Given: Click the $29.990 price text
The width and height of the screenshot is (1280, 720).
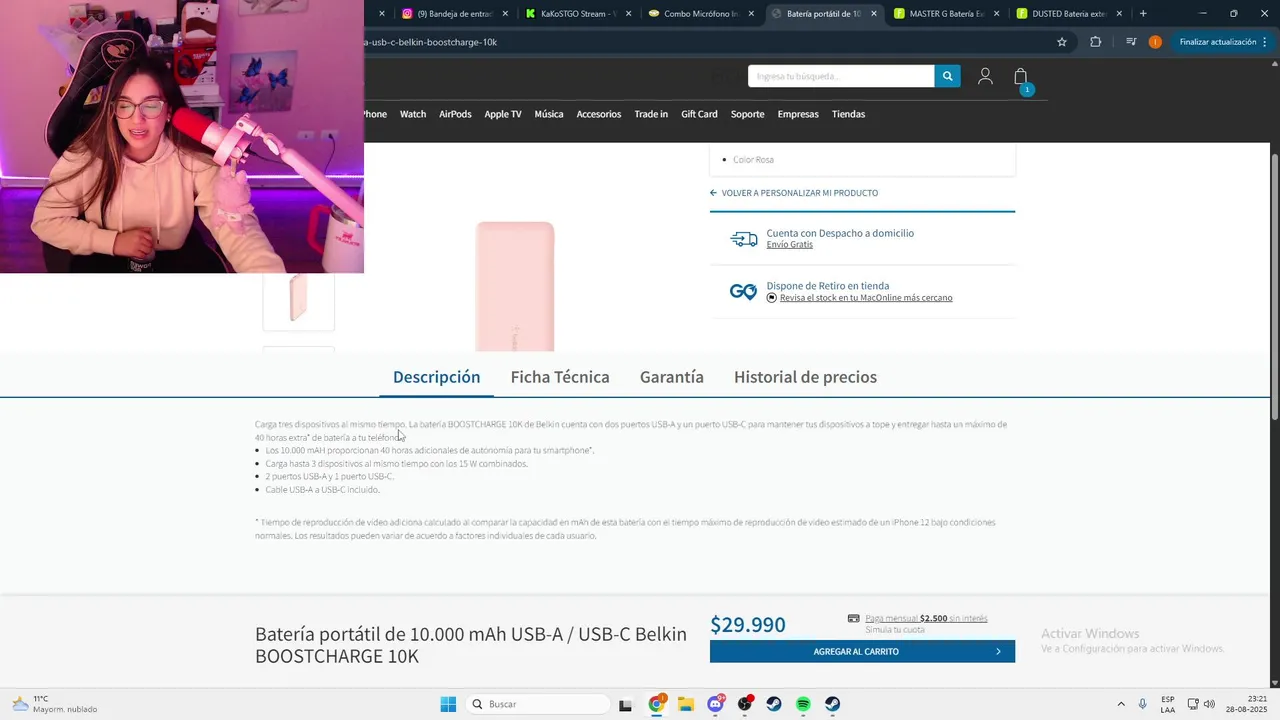Looking at the screenshot, I should click(x=748, y=625).
